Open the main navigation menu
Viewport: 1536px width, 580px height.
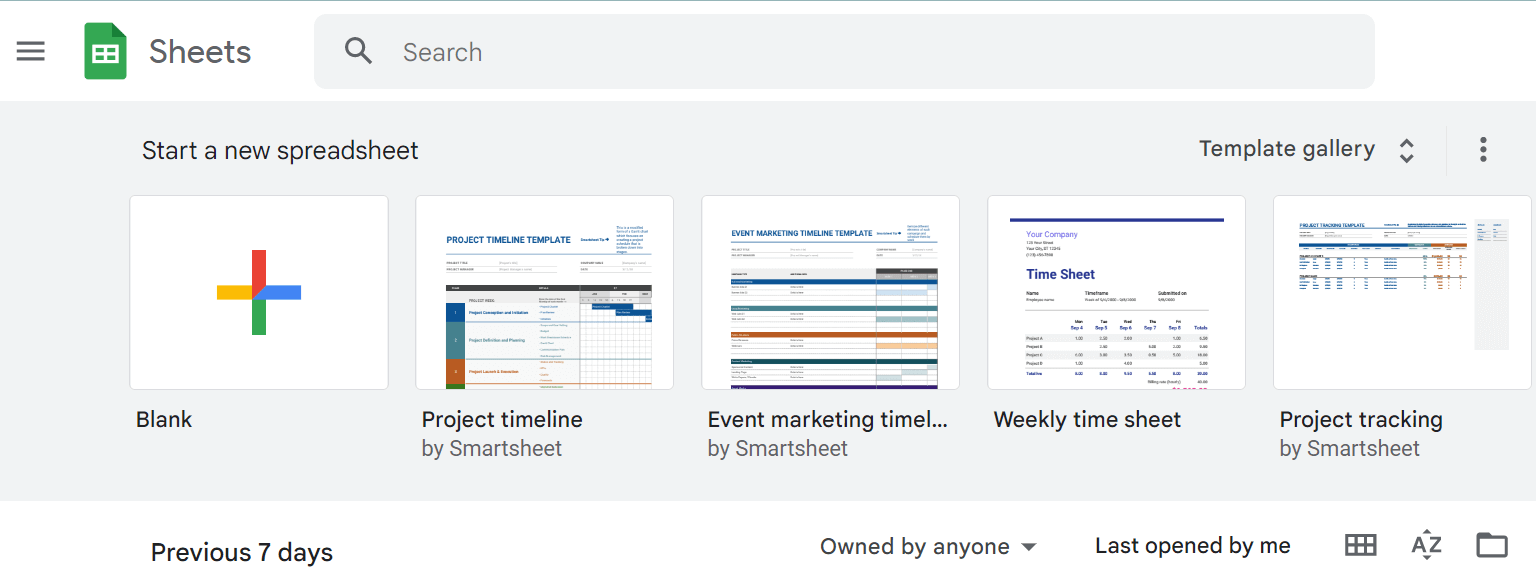(x=30, y=51)
